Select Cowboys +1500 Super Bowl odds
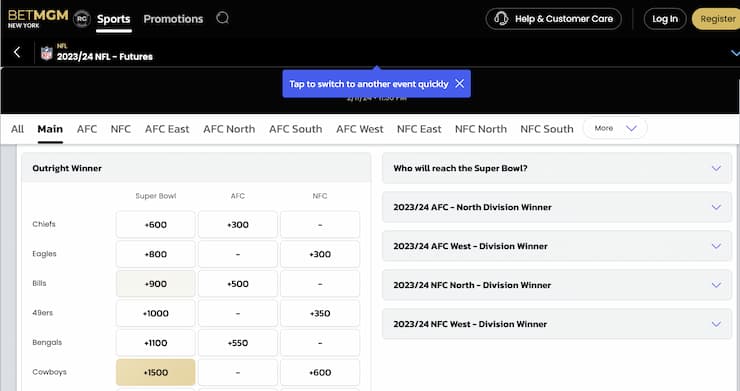This screenshot has height=391, width=740. (x=155, y=372)
